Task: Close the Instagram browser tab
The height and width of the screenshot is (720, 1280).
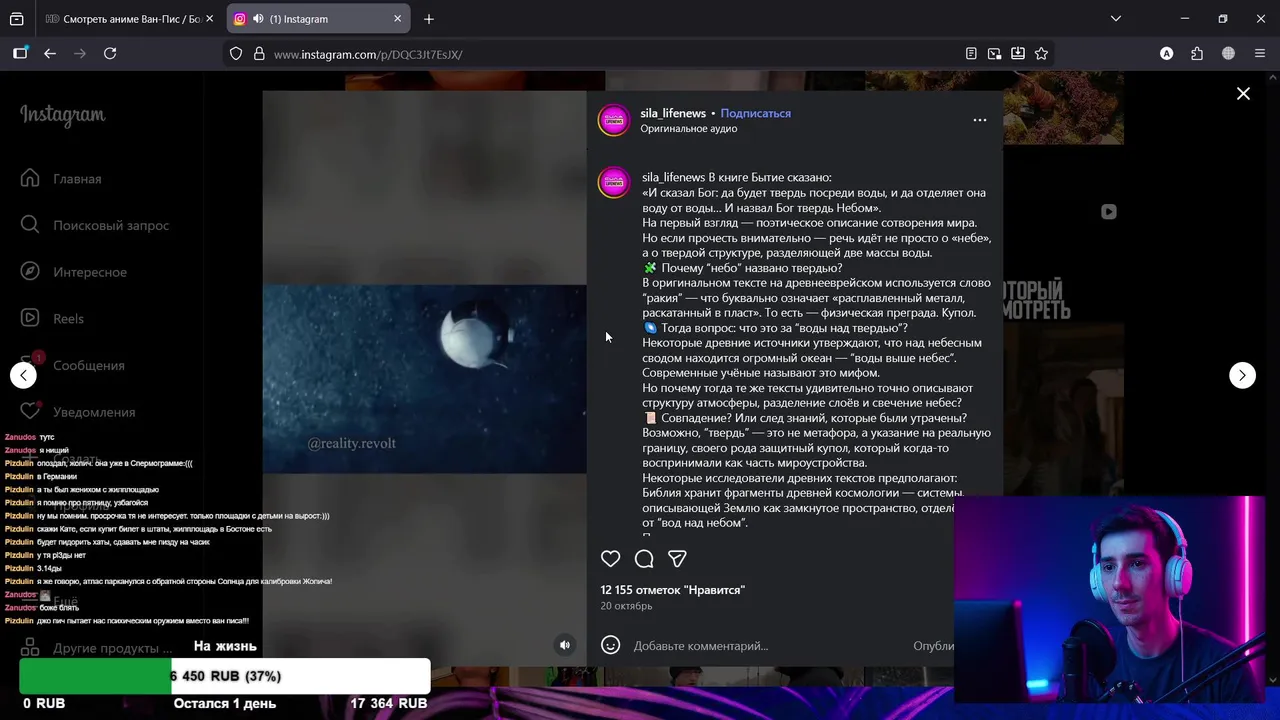Action: (x=397, y=19)
